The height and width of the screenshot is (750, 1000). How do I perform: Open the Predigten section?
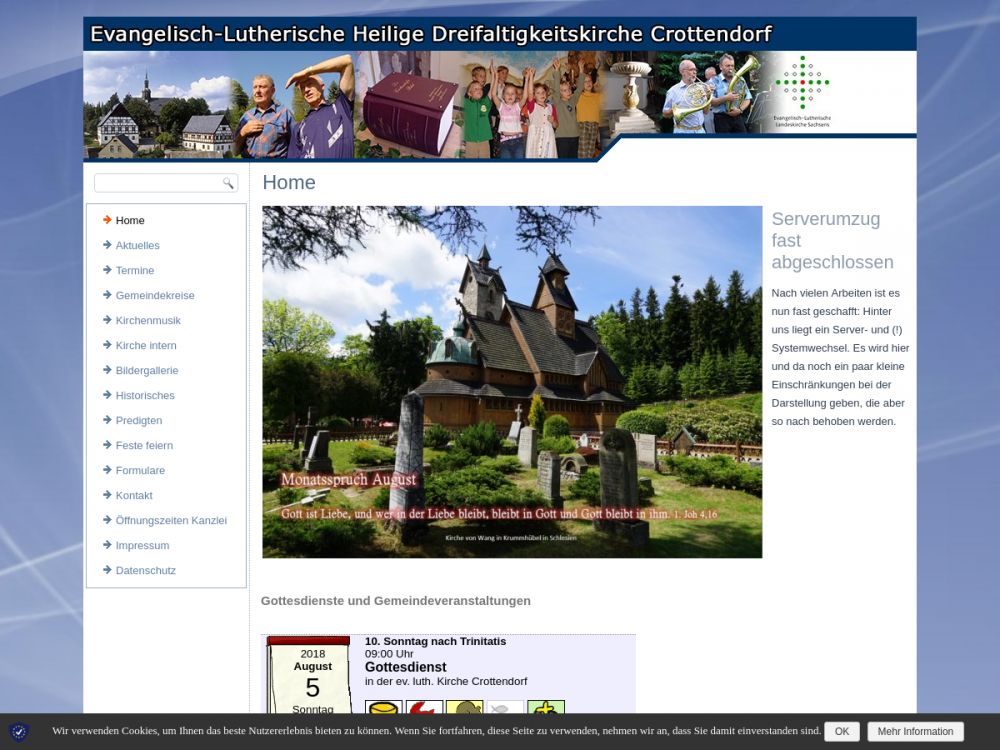click(x=138, y=420)
